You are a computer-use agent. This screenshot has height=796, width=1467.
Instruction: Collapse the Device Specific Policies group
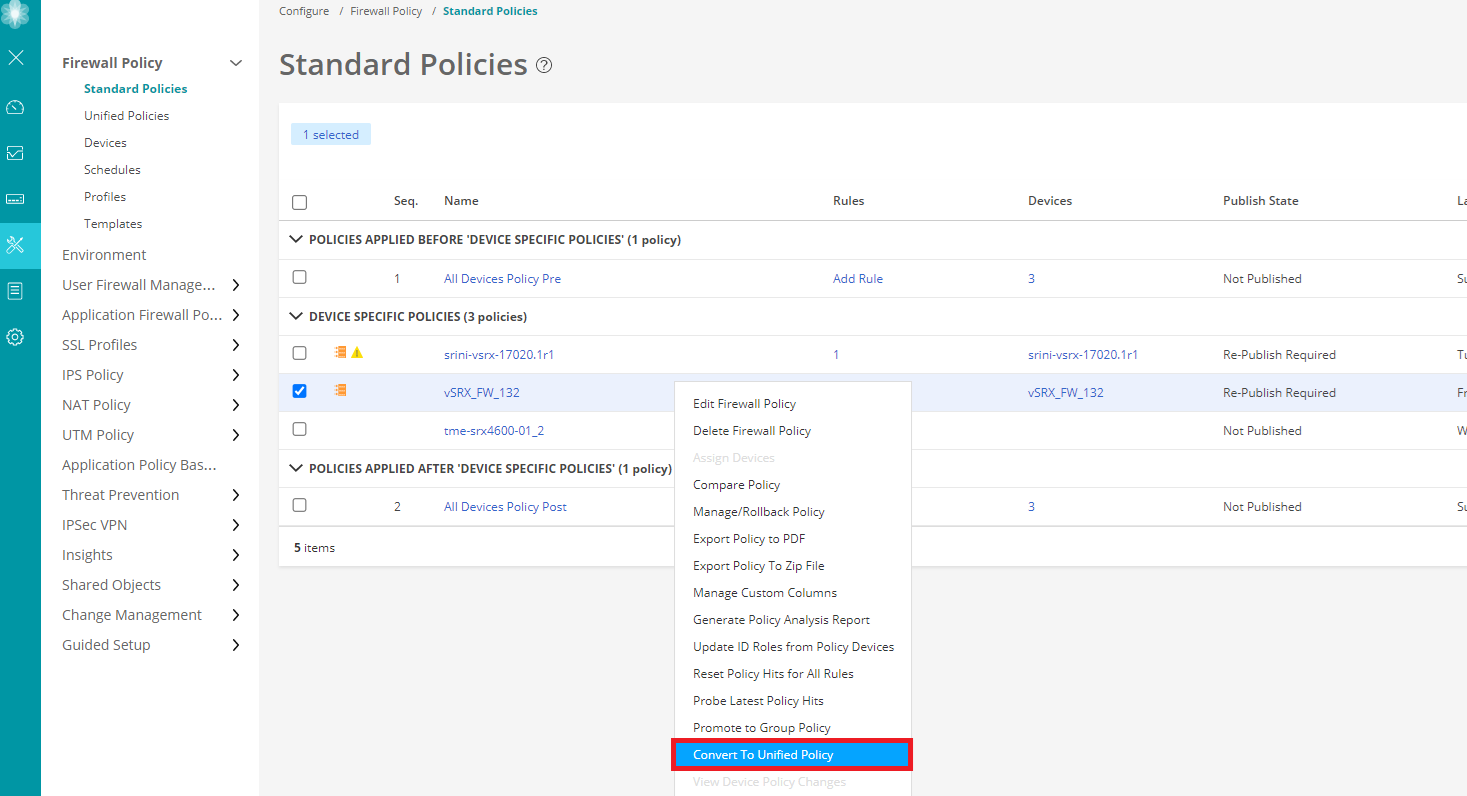[x=295, y=316]
